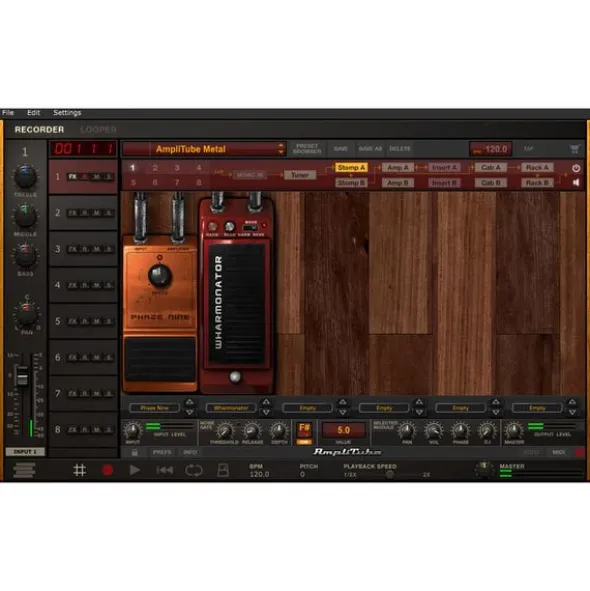Click the noise gate Threshold knob
Viewport: 590px width, 591px height.
coord(225,430)
